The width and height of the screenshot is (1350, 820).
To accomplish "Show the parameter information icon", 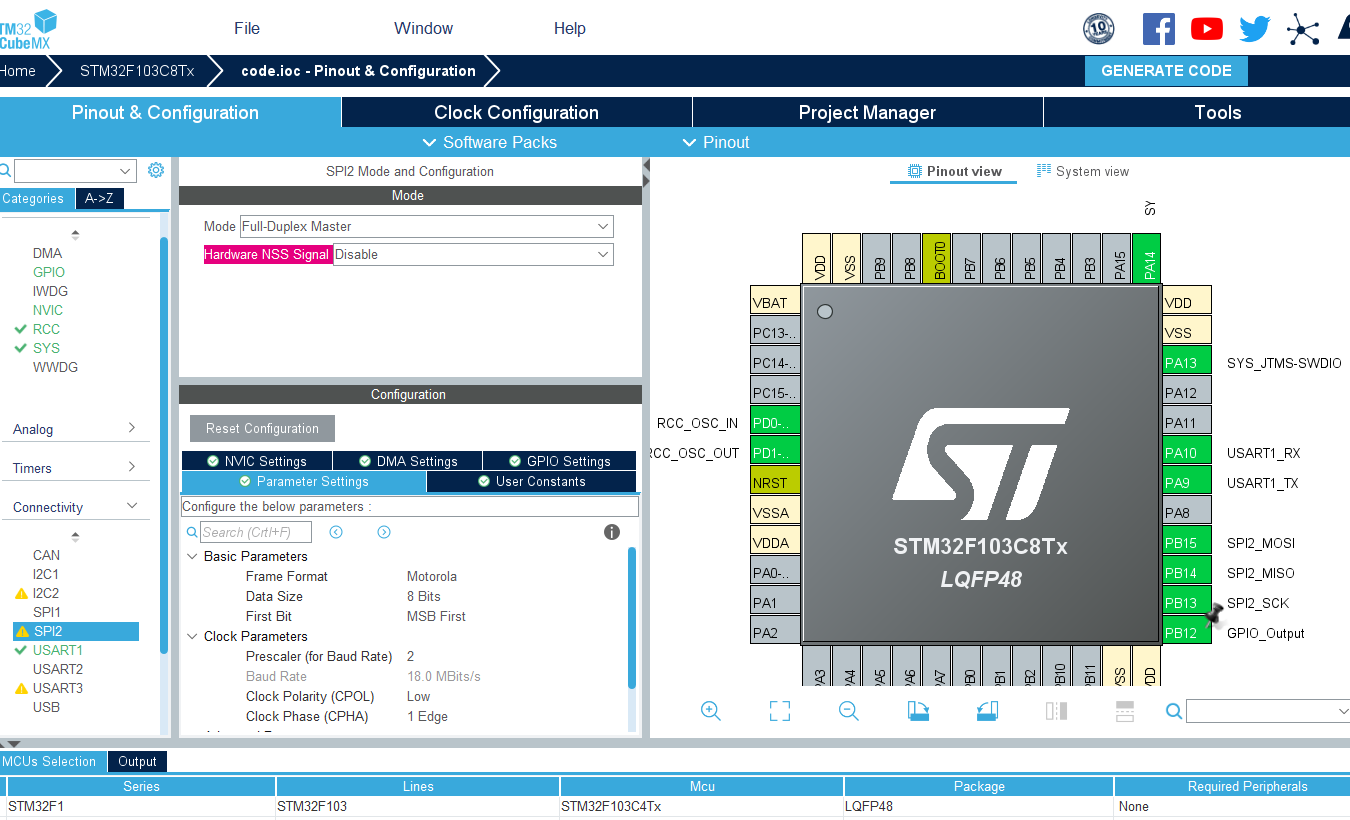I will tap(612, 532).
